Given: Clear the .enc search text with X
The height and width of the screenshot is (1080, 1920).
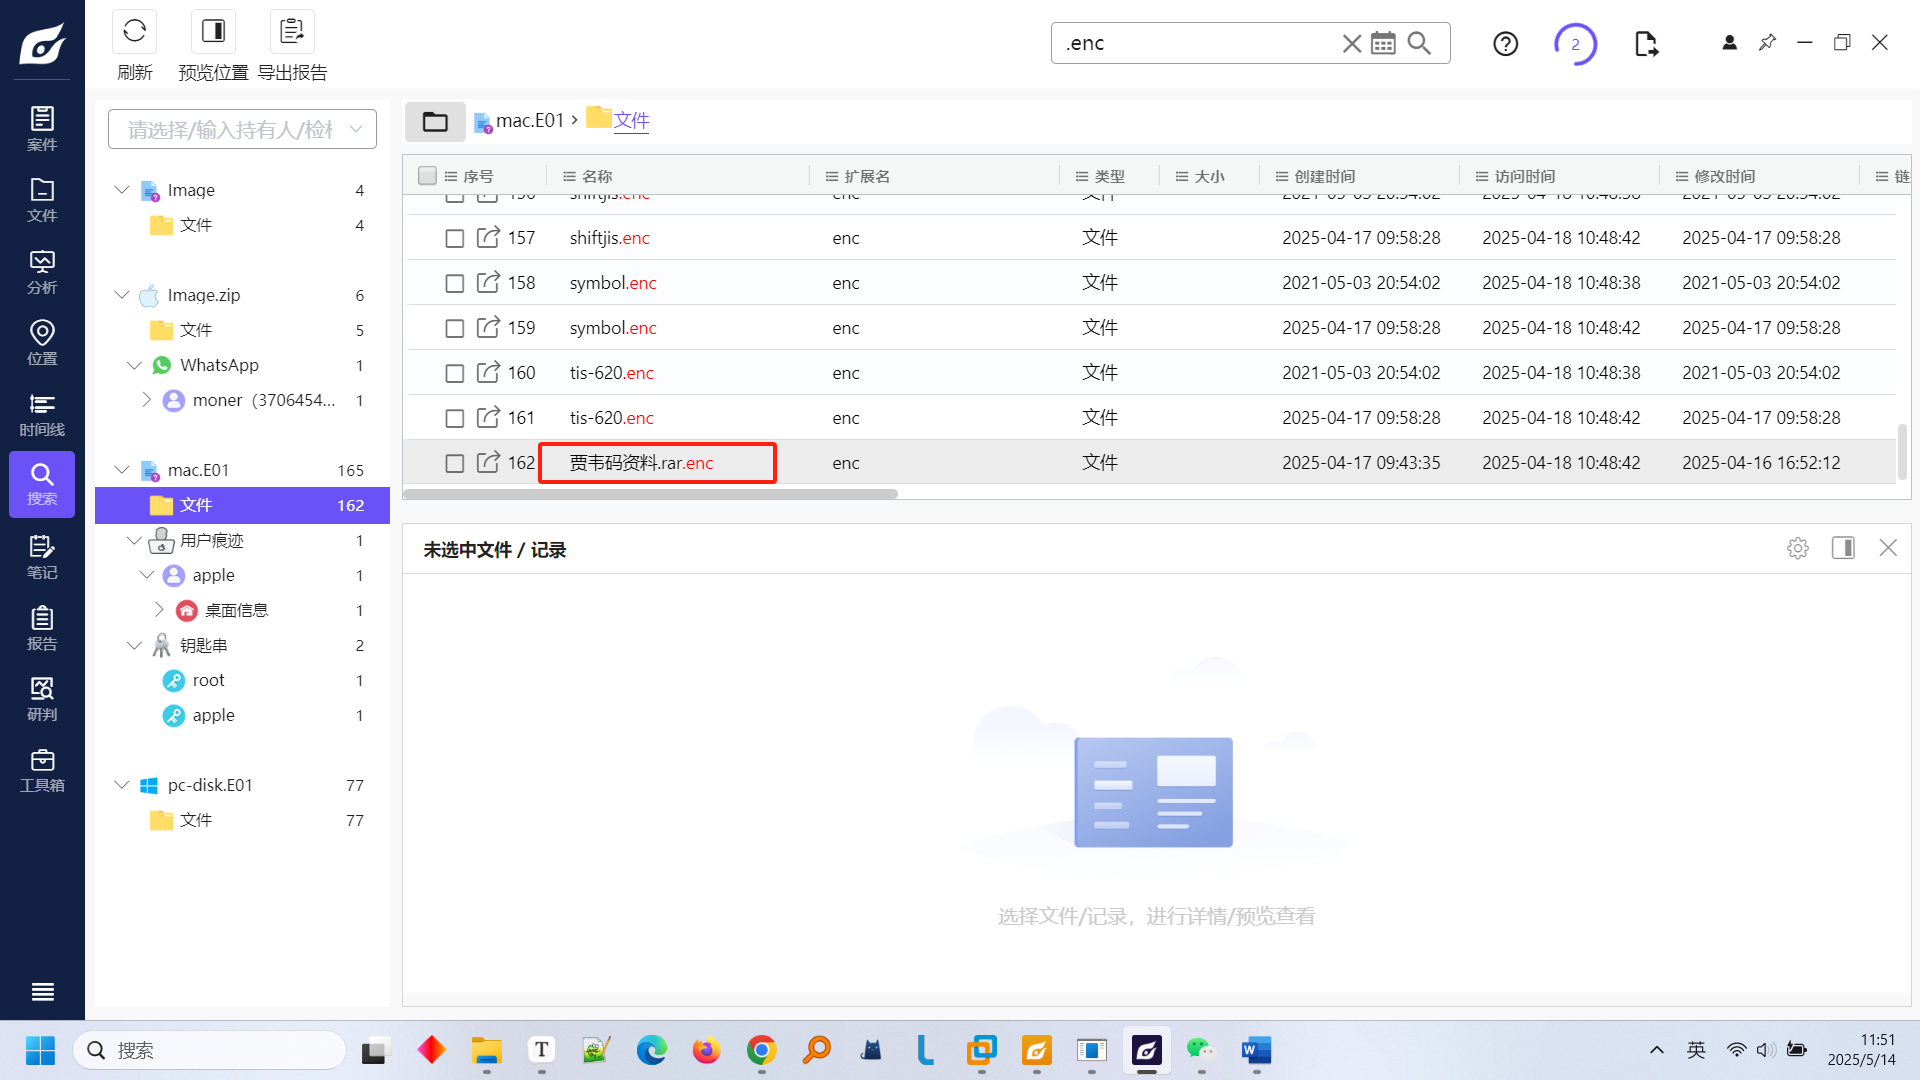Looking at the screenshot, I should coord(1351,43).
